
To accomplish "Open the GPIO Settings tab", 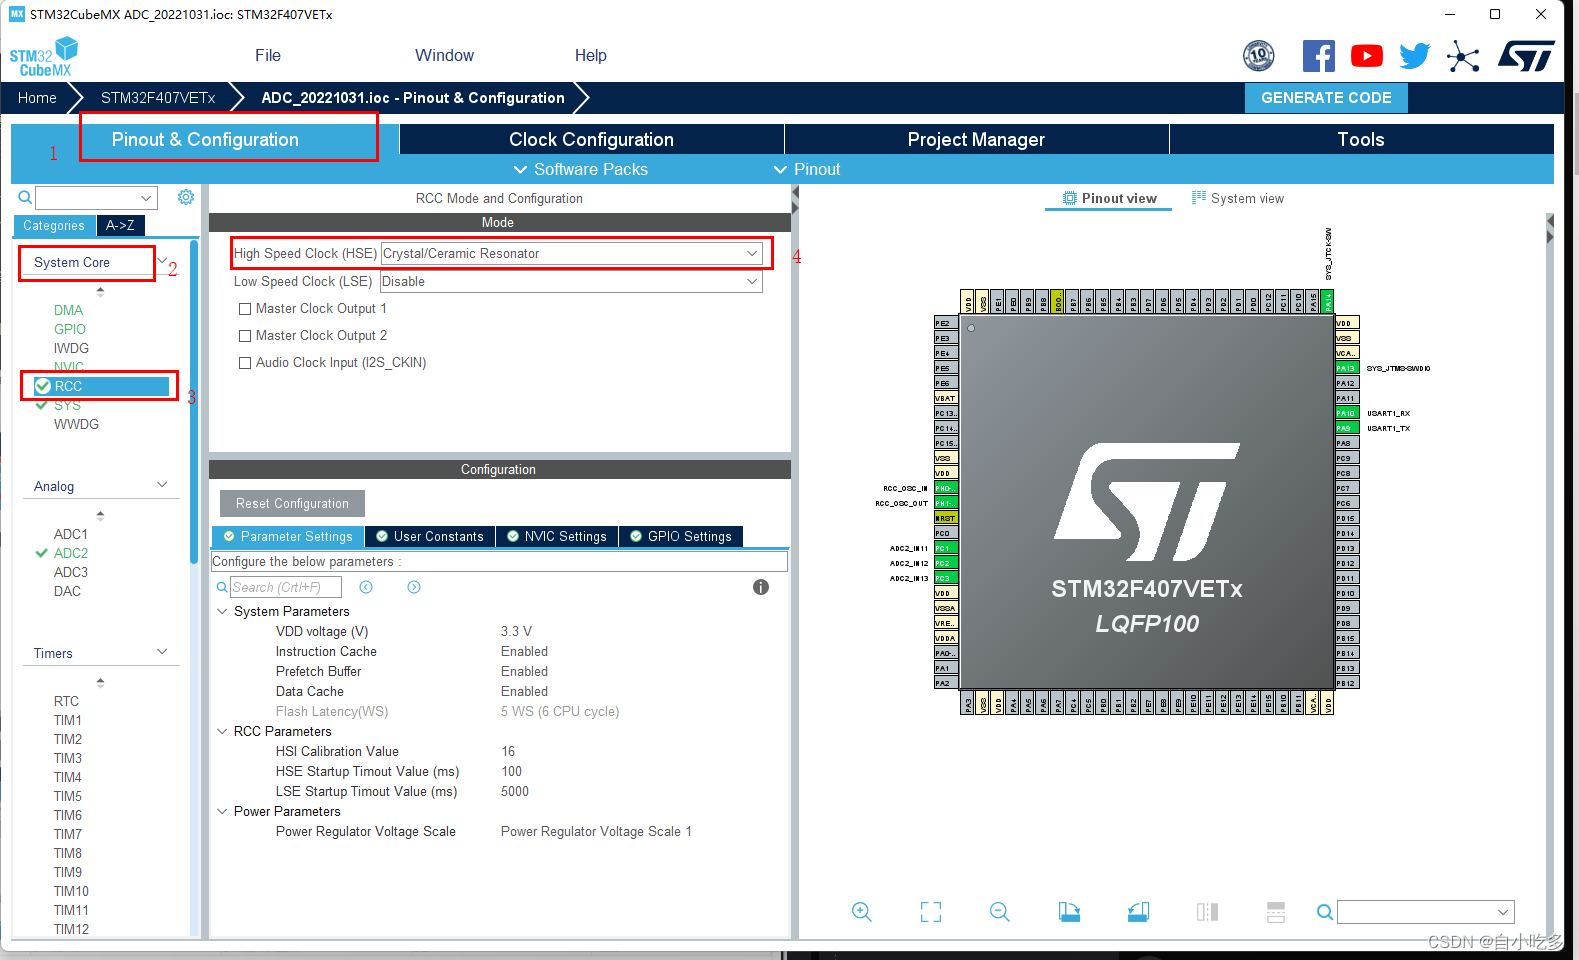I will [681, 537].
